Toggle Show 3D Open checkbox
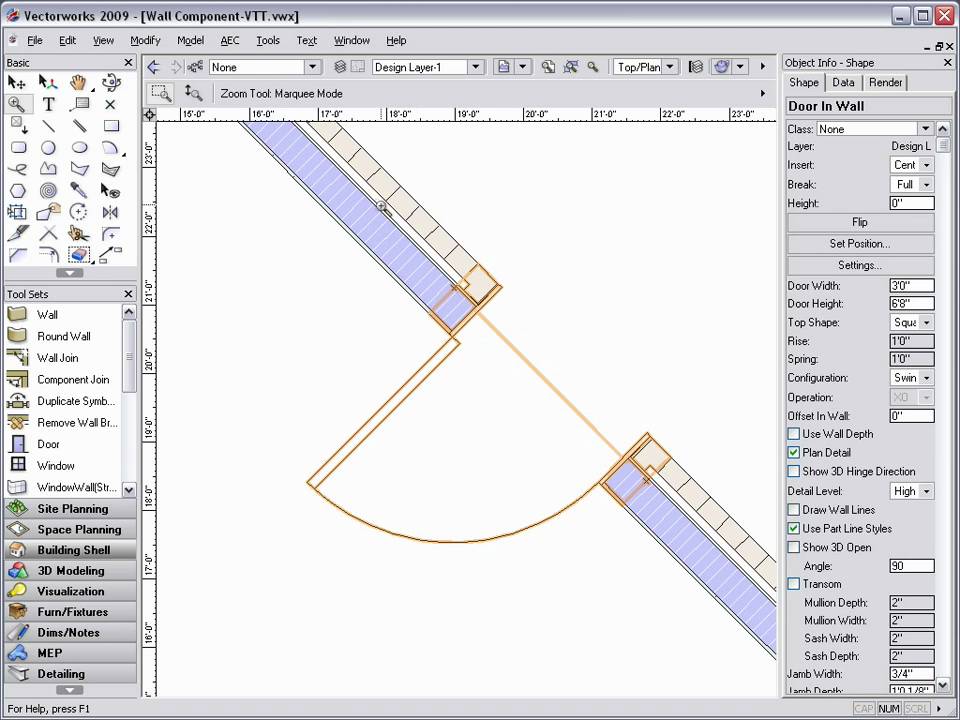Screen dimensions: 960x720 pyautogui.click(x=793, y=547)
